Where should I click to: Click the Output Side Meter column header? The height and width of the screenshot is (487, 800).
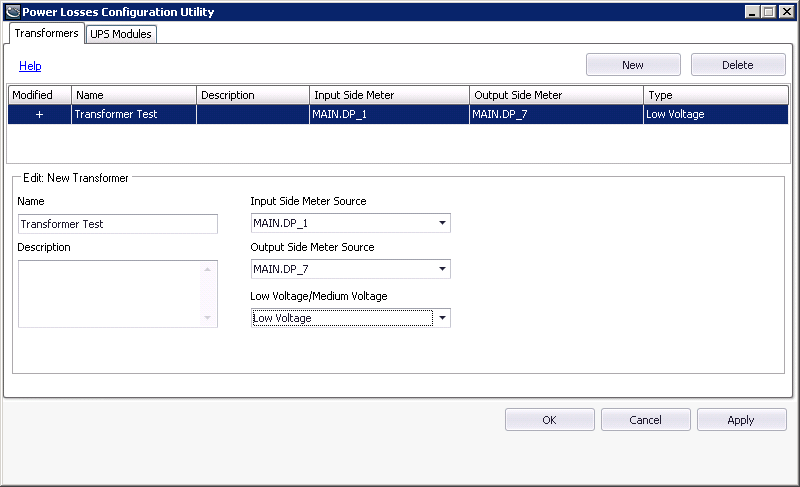(x=555, y=95)
